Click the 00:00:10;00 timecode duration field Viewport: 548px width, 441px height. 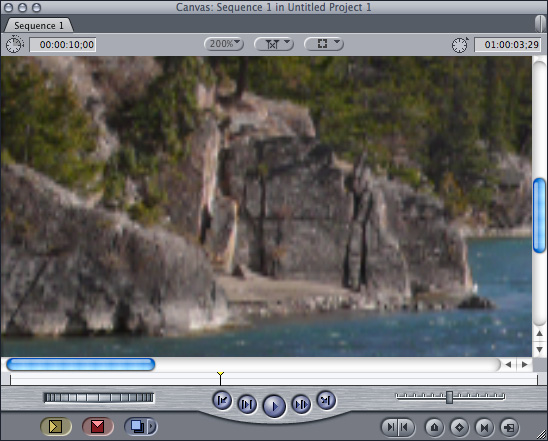click(63, 45)
